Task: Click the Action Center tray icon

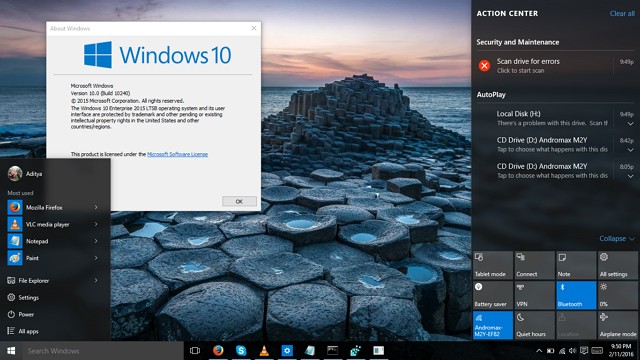Action: click(584, 351)
